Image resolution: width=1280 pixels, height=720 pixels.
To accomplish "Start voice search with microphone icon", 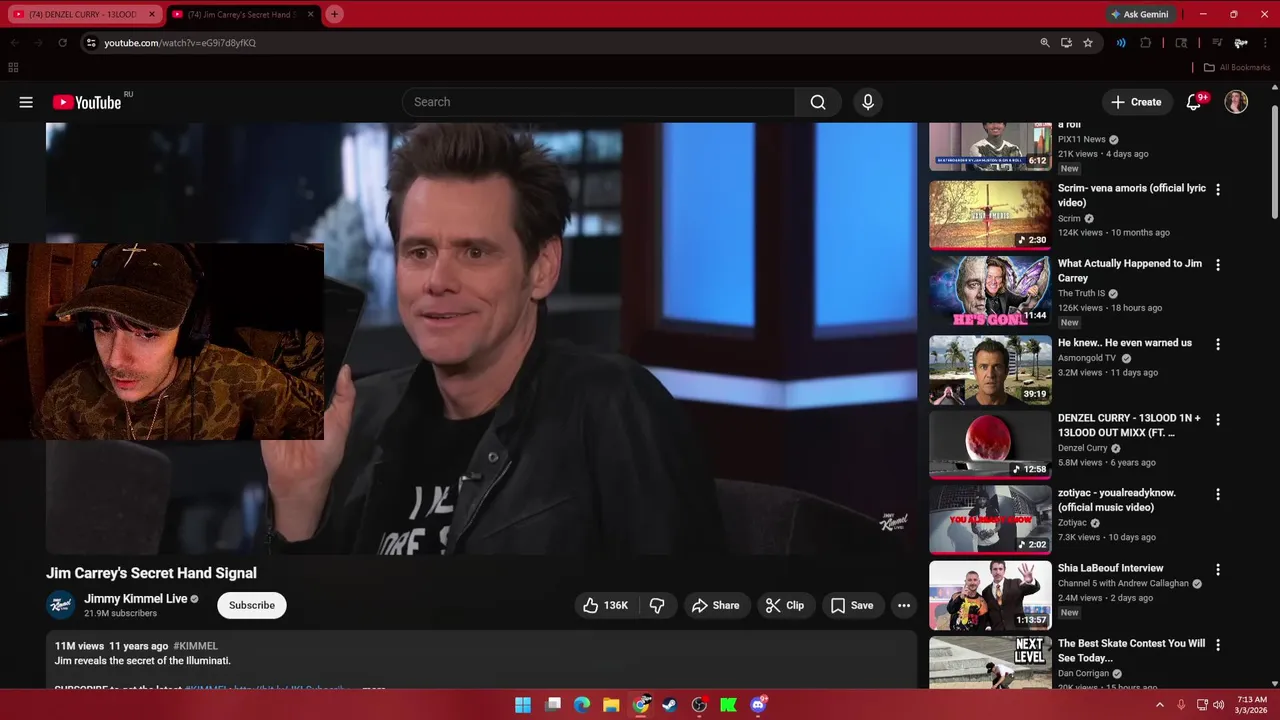I will pyautogui.click(x=868, y=102).
